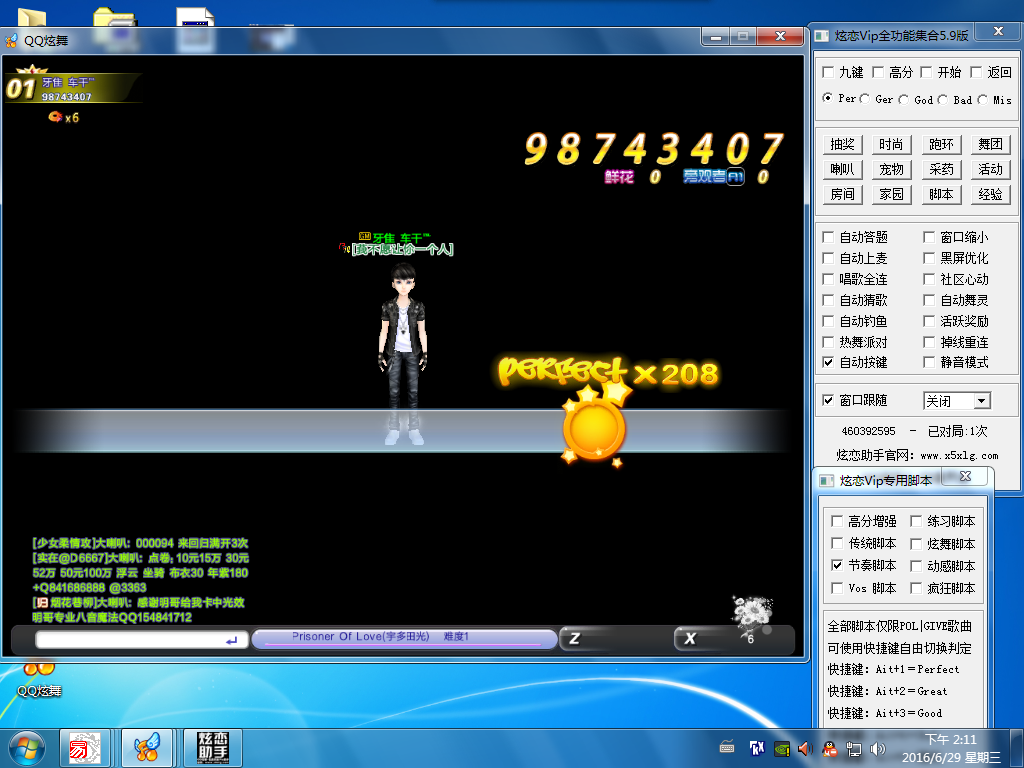Enable 自动答题 option
The image size is (1024, 768).
(828, 237)
